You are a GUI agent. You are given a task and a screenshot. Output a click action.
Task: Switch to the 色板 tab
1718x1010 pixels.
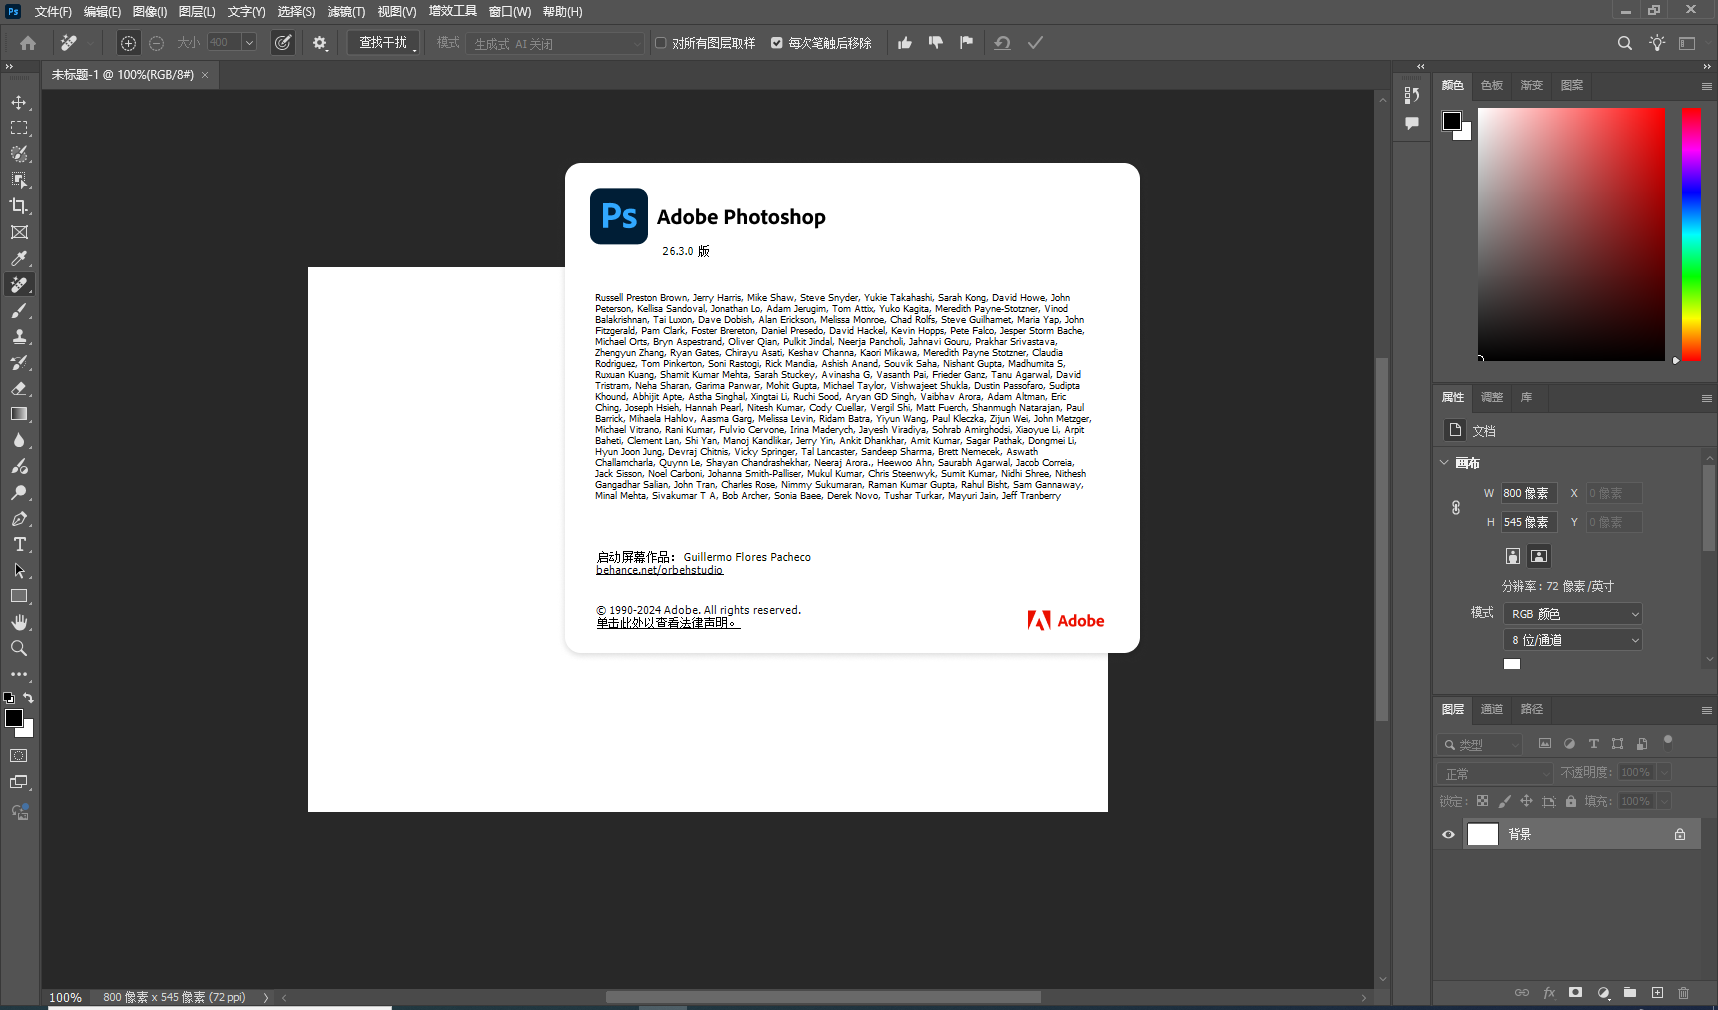(1492, 85)
